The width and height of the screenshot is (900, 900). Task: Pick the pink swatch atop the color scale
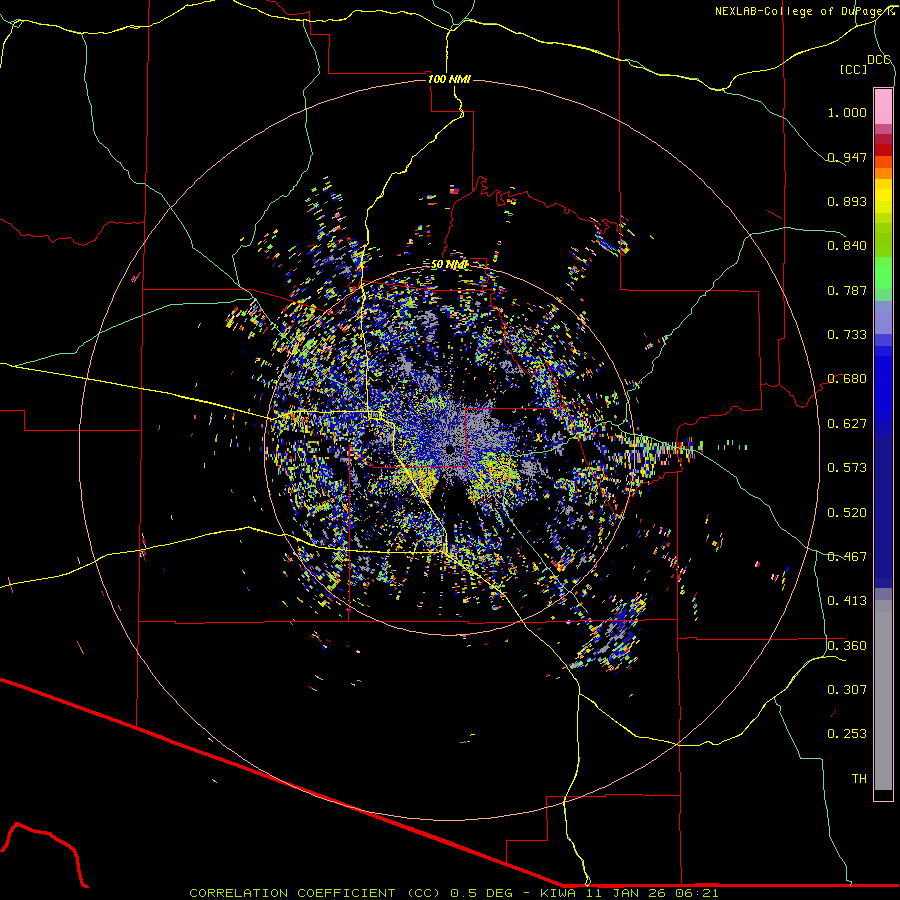click(x=883, y=106)
